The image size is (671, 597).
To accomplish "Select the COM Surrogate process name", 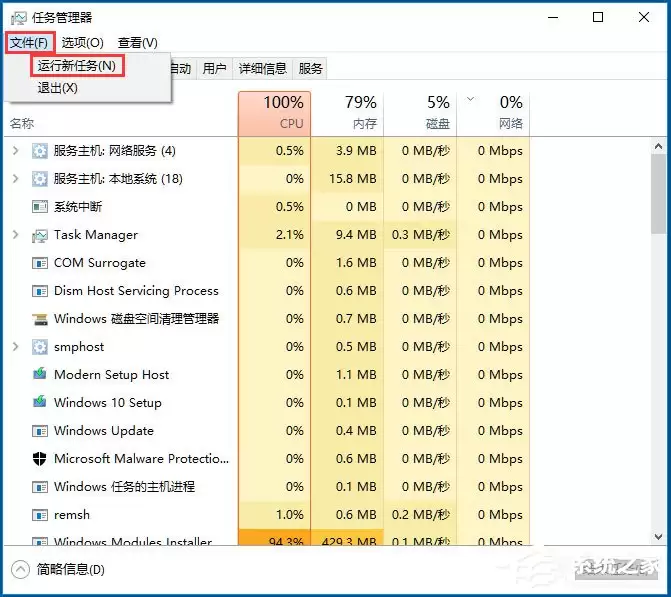I will 100,263.
